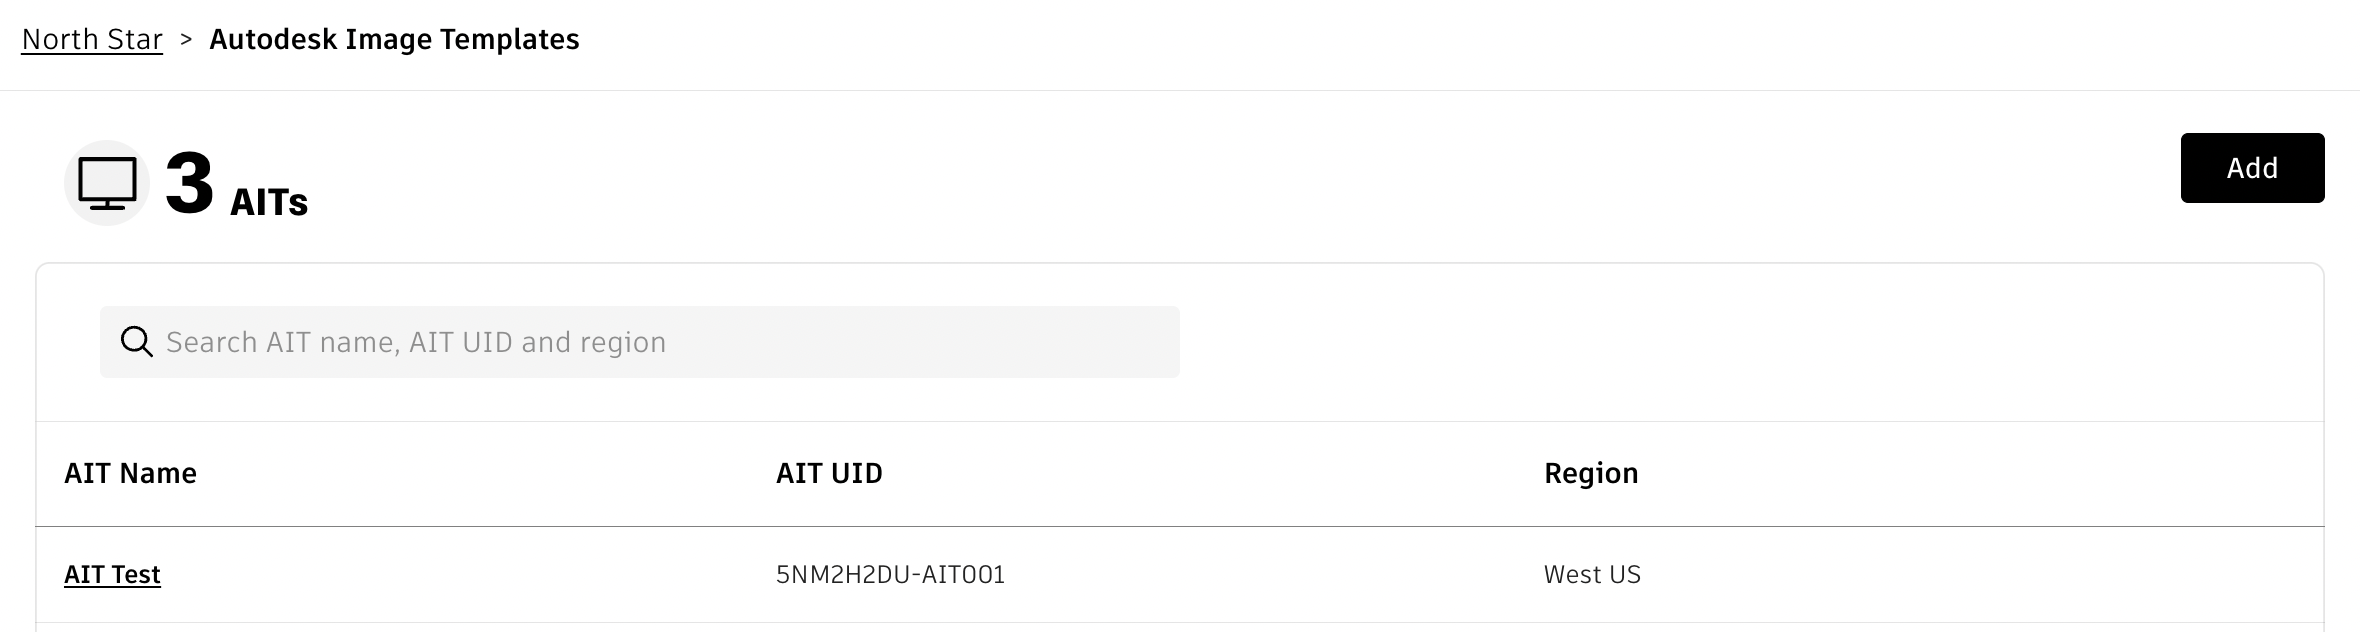2360x632 pixels.
Task: Click blank breadcrumb bar right of page title
Action: tap(1400, 40)
